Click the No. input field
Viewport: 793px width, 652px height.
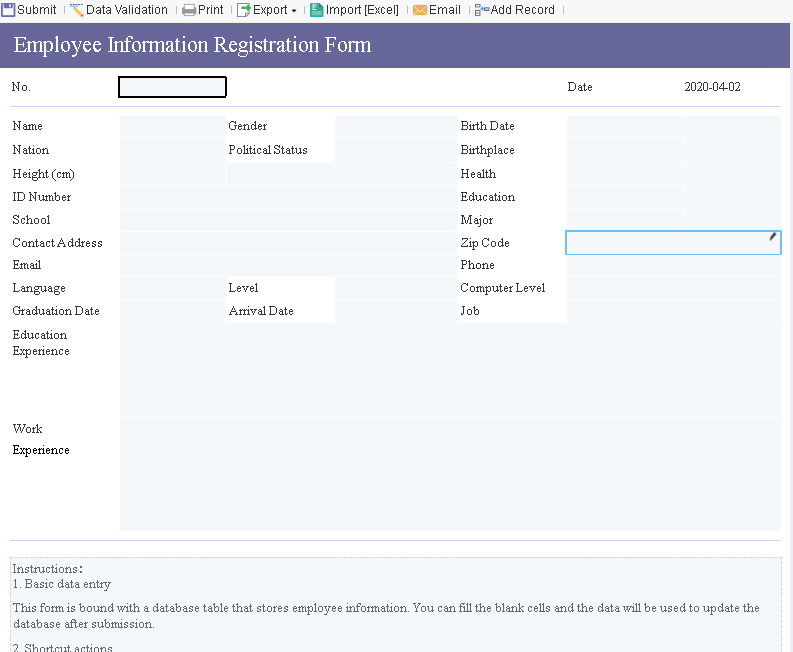172,87
